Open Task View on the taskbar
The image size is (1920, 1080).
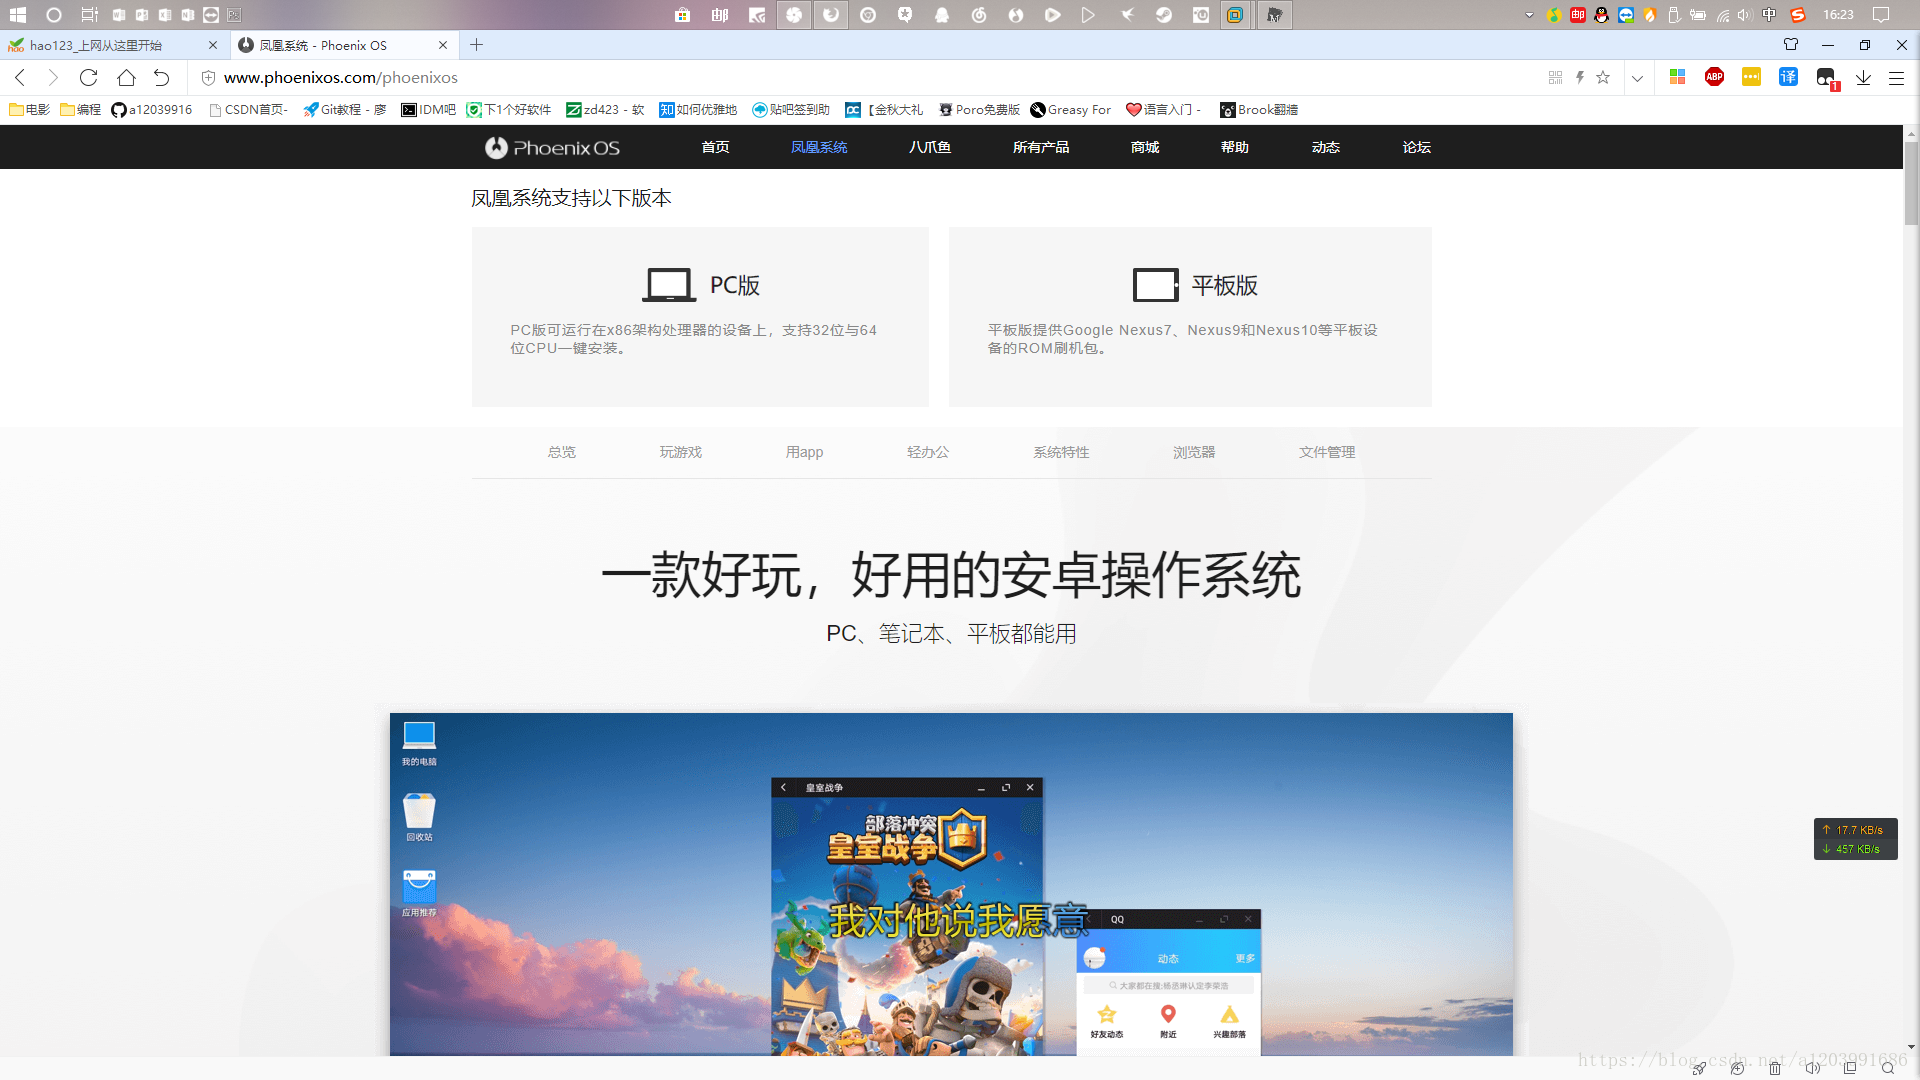[89, 15]
